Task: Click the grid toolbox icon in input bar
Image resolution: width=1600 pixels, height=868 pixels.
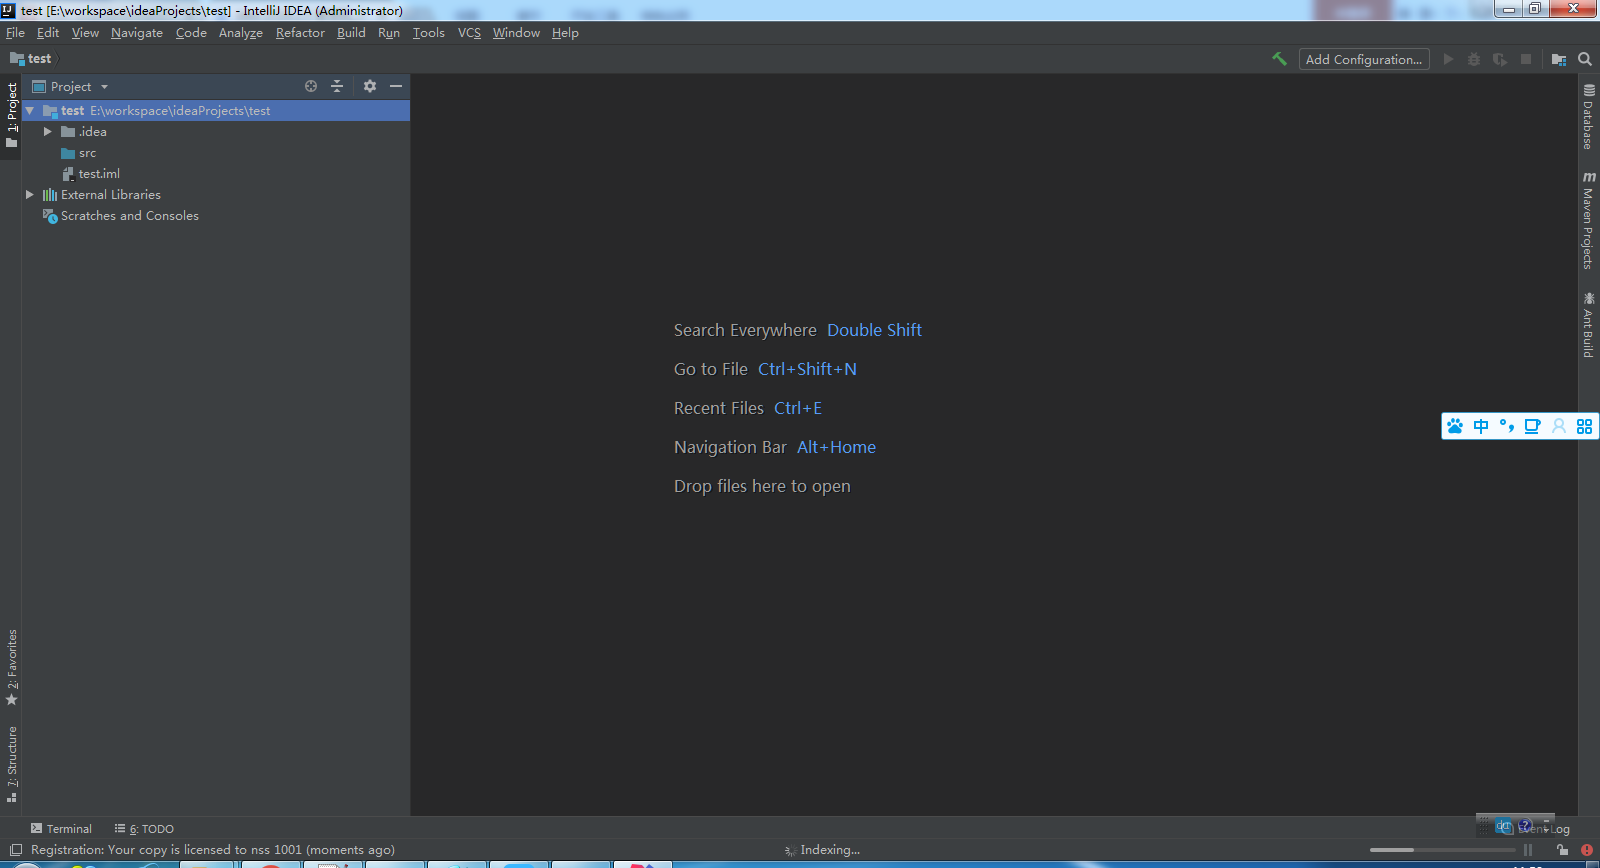Action: [1585, 426]
